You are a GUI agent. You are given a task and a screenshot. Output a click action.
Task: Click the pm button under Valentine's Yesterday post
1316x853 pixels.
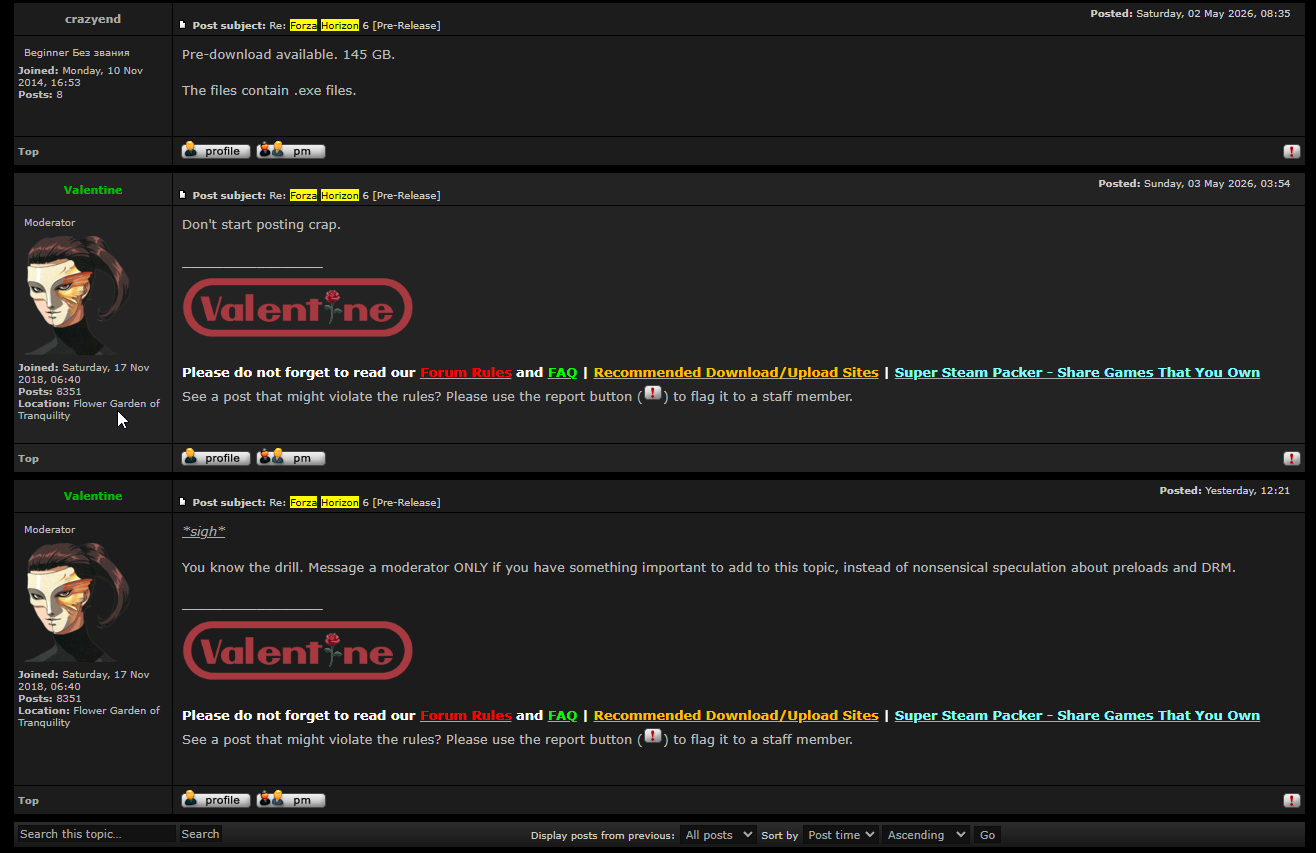coord(291,800)
